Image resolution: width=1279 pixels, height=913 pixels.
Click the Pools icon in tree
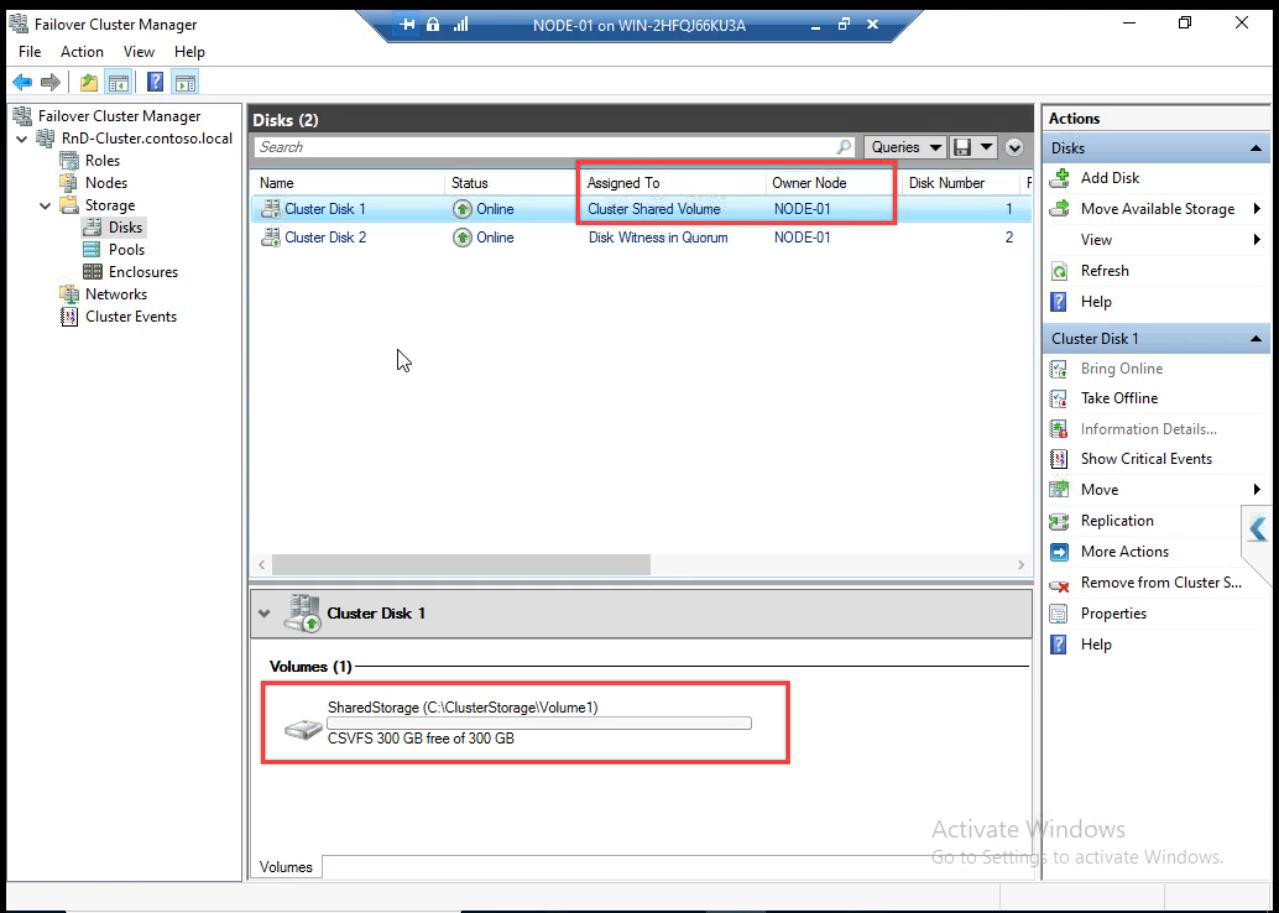[x=92, y=250]
